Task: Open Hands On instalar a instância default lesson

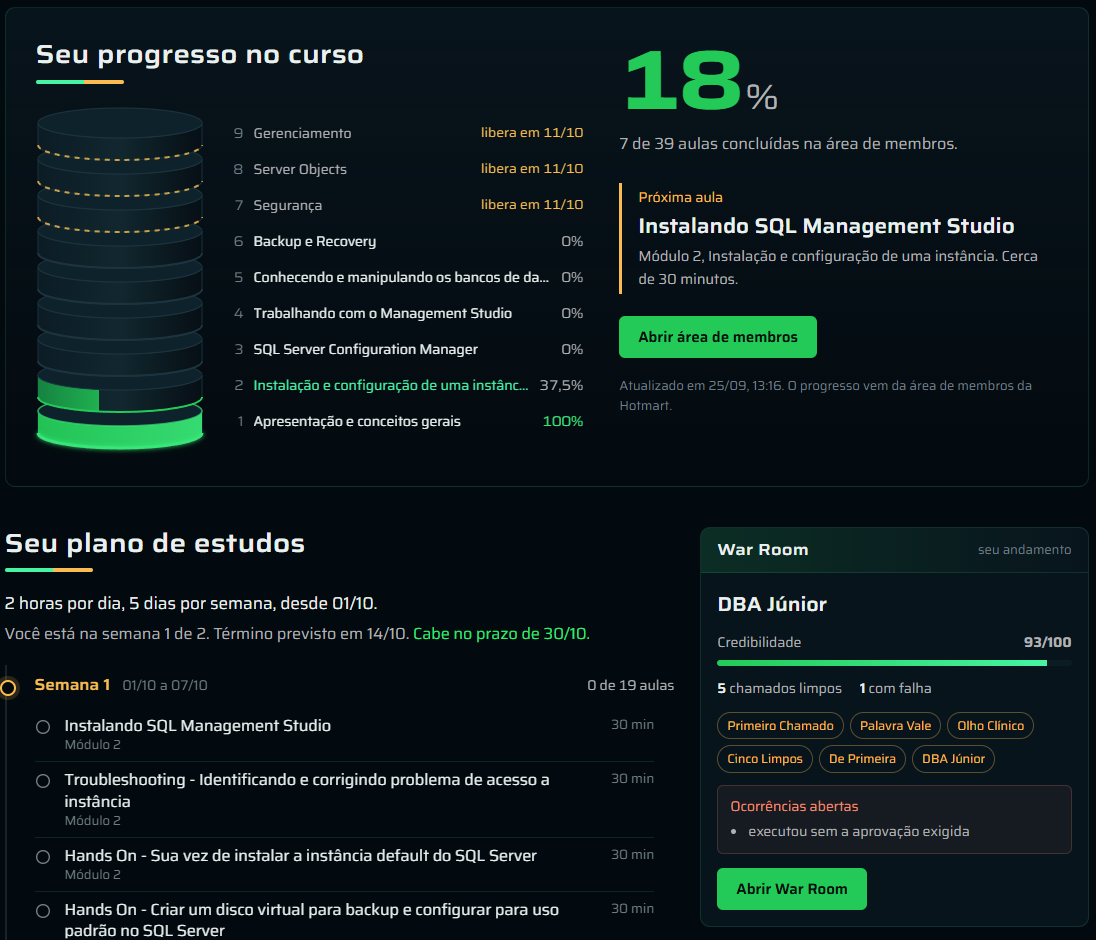Action: [x=301, y=855]
